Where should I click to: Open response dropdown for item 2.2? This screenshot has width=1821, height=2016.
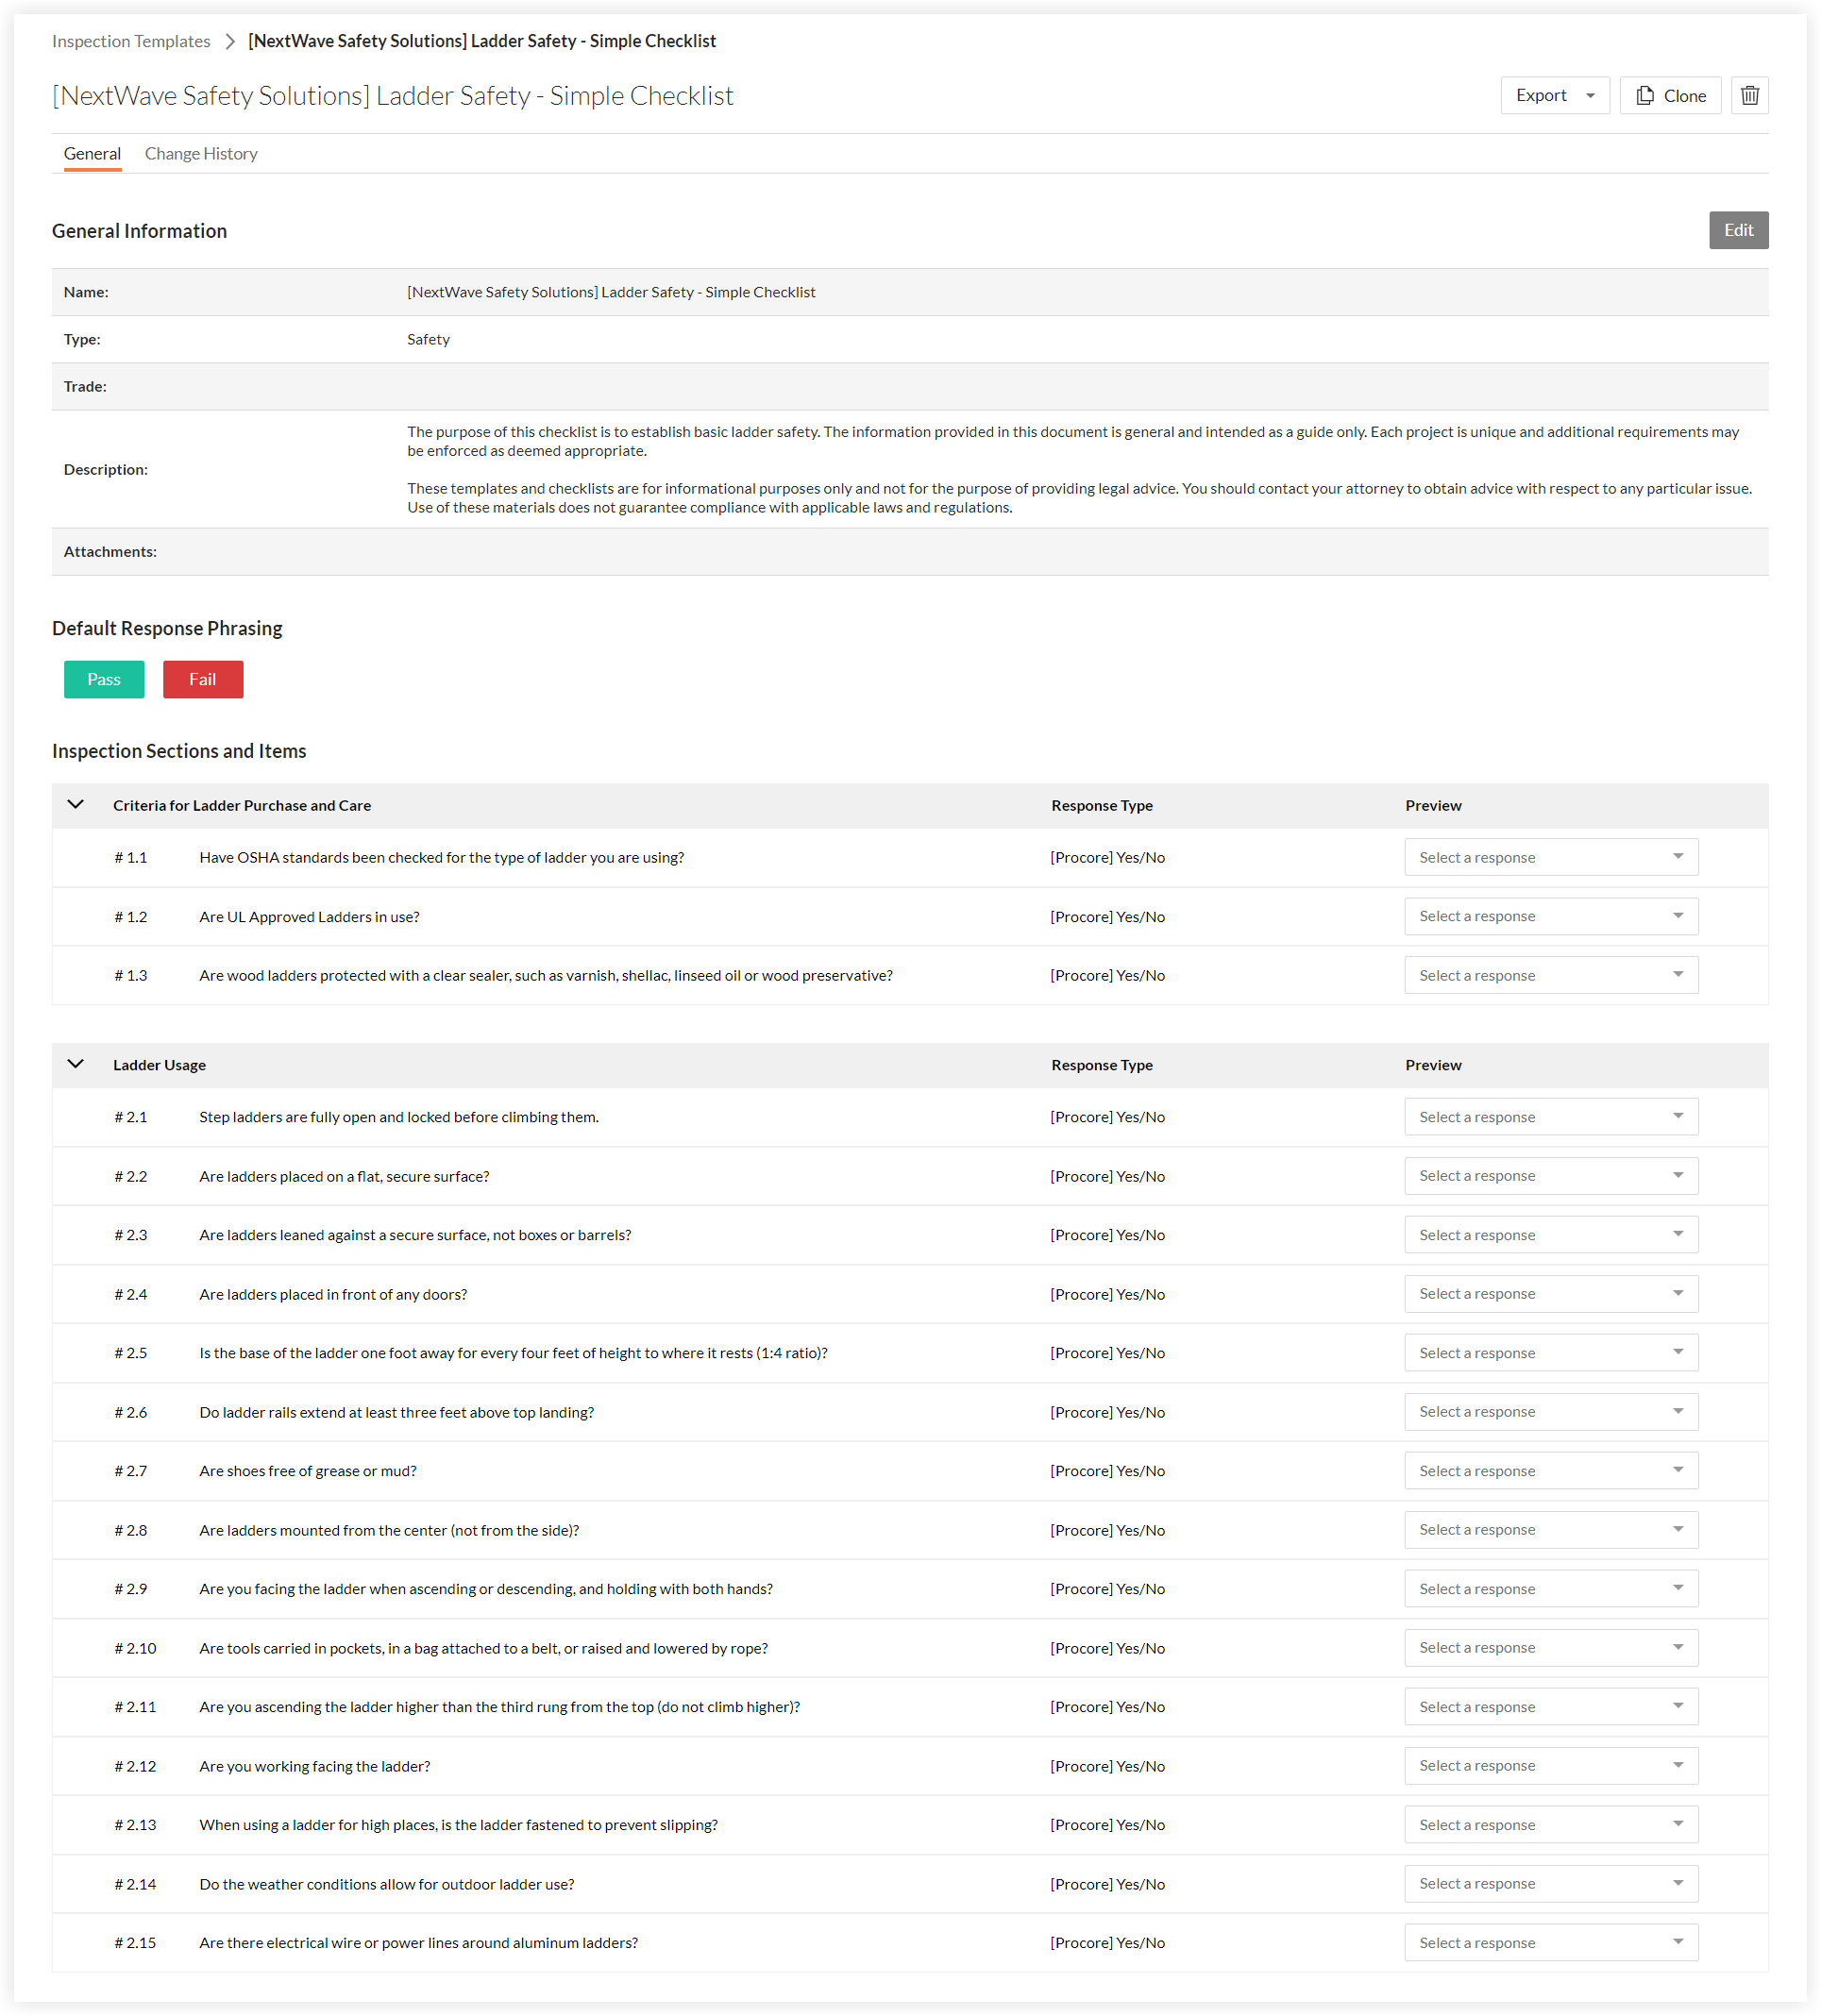coord(1550,1175)
